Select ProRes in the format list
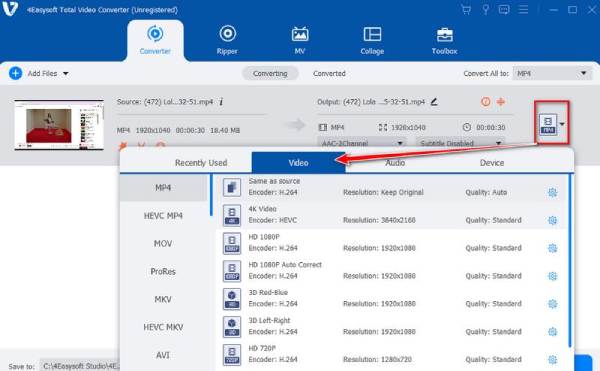Viewport: 600px width, 371px height. [x=163, y=272]
